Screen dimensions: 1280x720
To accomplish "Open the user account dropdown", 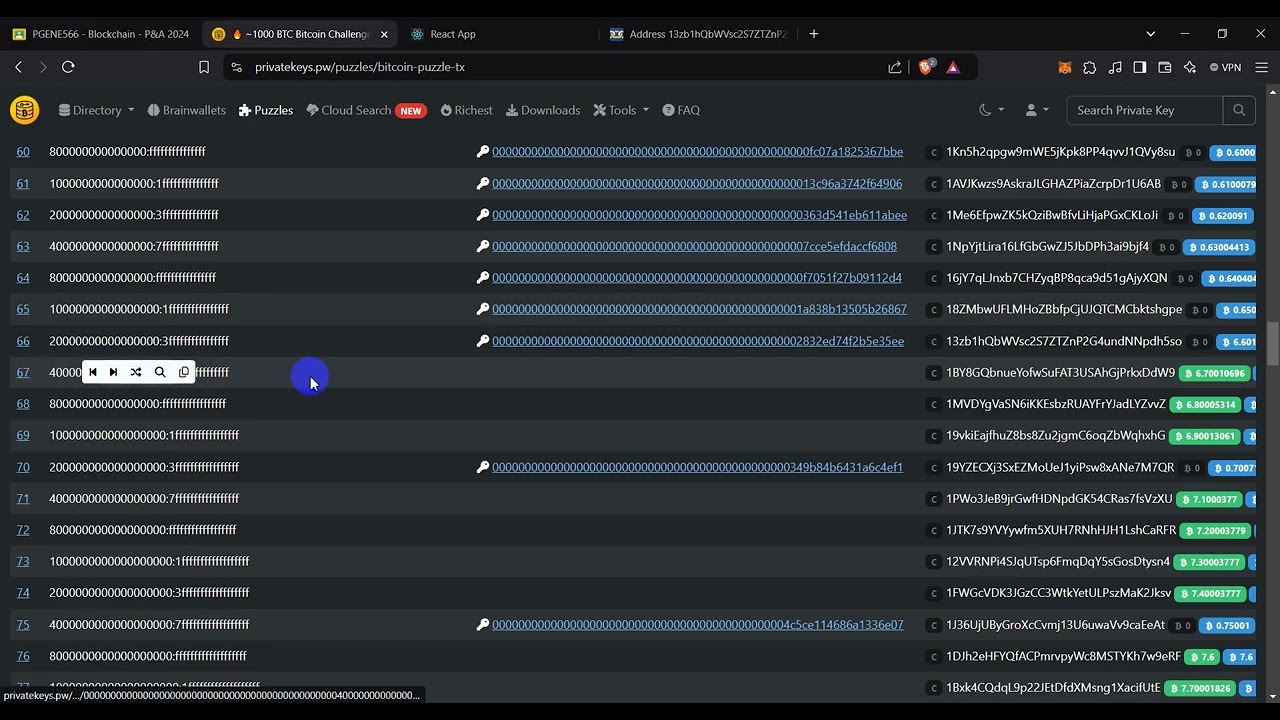I will [x=1036, y=110].
